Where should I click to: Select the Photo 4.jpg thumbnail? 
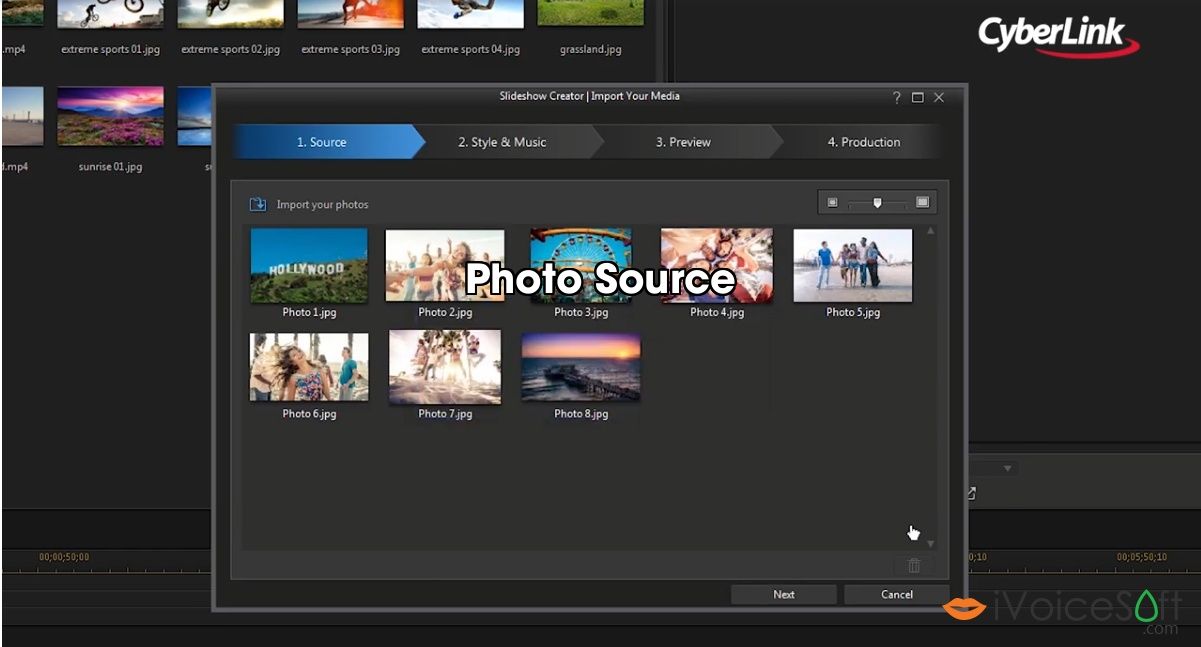point(717,265)
